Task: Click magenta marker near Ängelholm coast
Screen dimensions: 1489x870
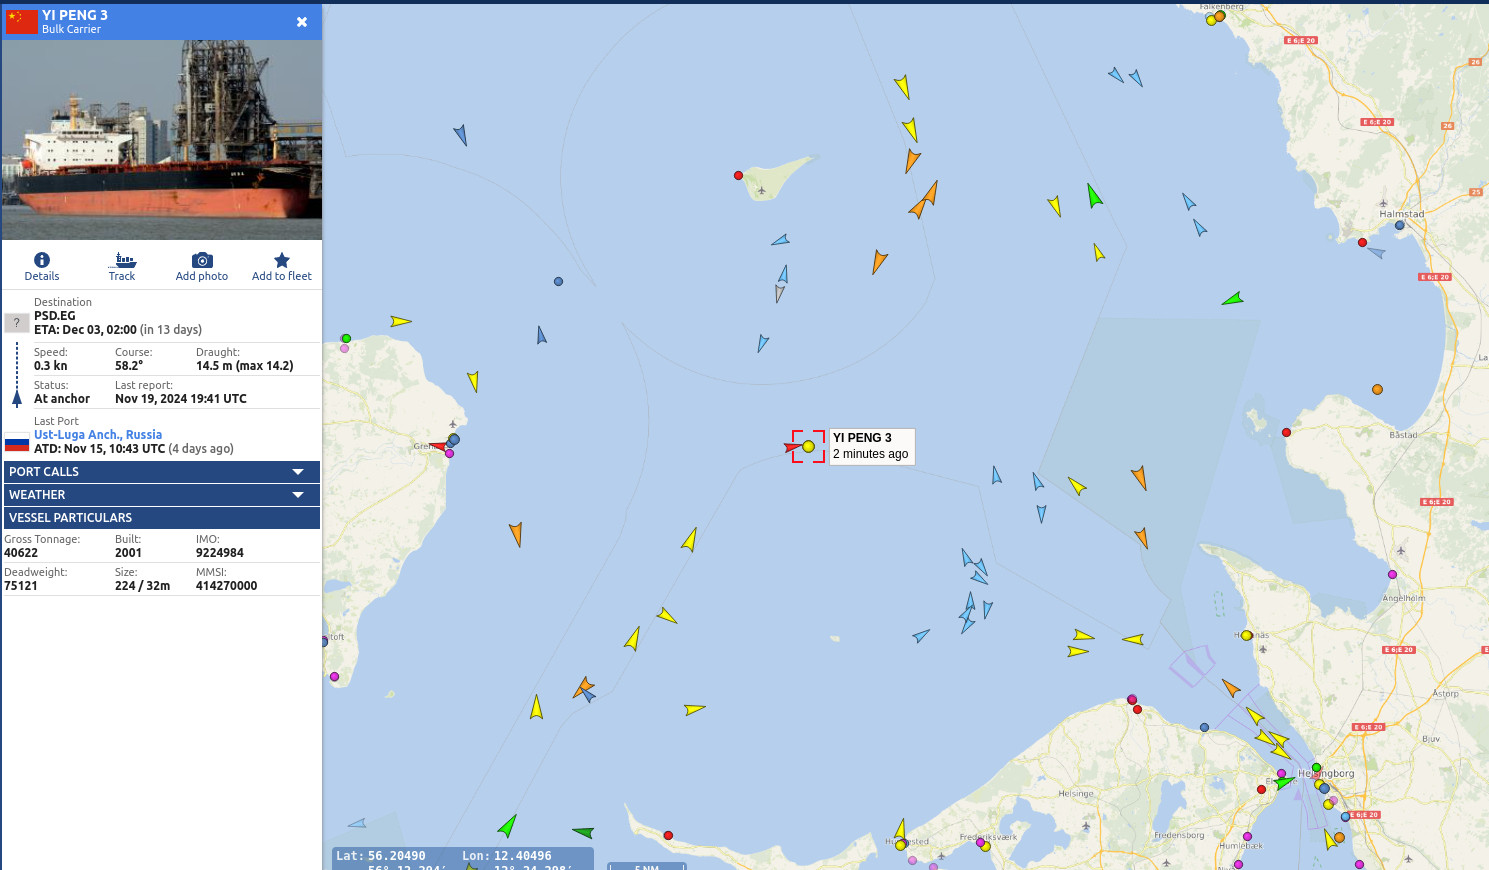Action: coord(1392,575)
